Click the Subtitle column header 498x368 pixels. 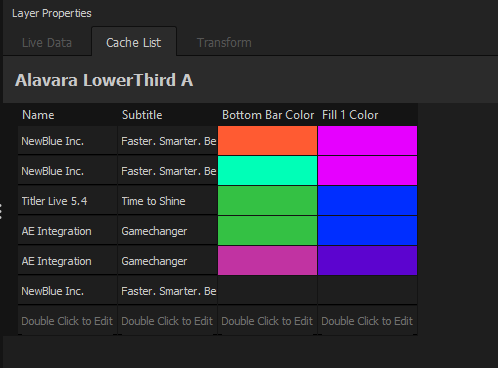[x=168, y=115]
